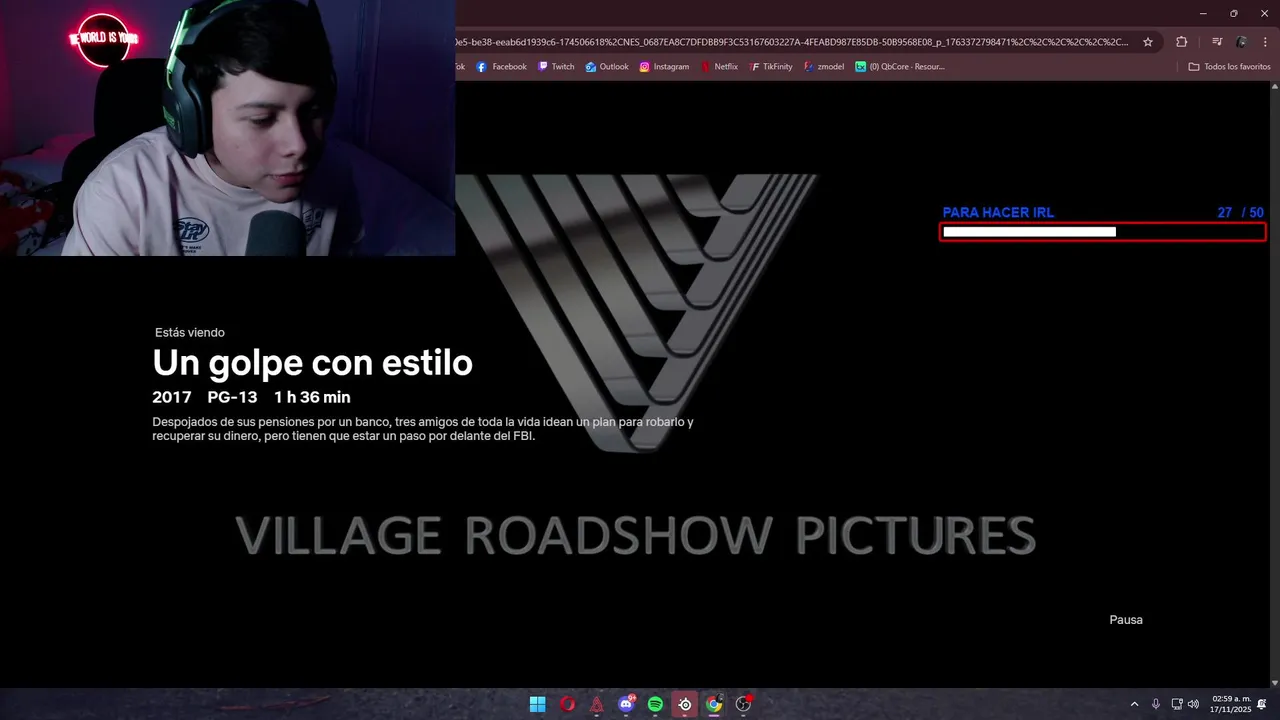The height and width of the screenshot is (720, 1280).
Task: Launch Opera from the taskbar
Action: [567, 704]
